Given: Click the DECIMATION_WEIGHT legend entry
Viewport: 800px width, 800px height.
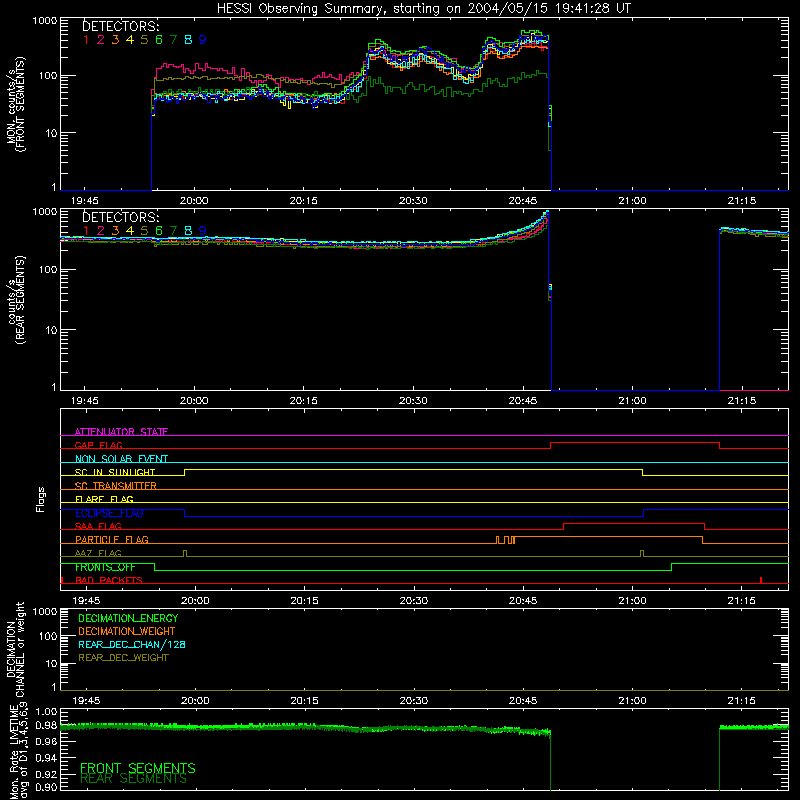Looking at the screenshot, I should (x=127, y=632).
